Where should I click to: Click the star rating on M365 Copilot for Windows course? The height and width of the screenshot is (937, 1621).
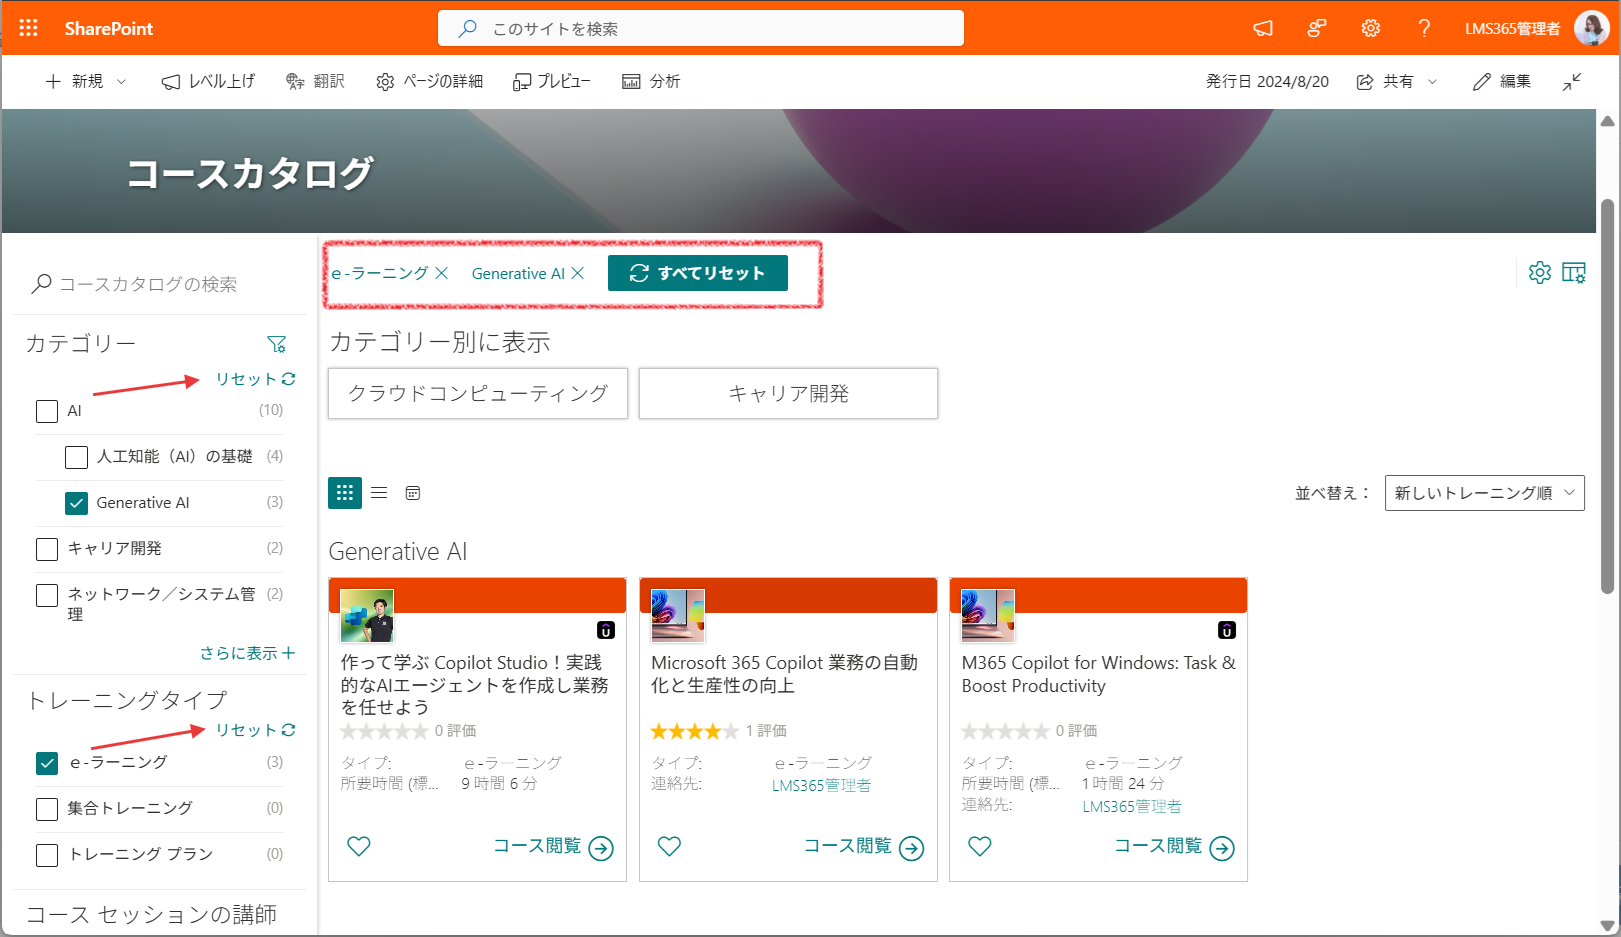(x=1005, y=731)
